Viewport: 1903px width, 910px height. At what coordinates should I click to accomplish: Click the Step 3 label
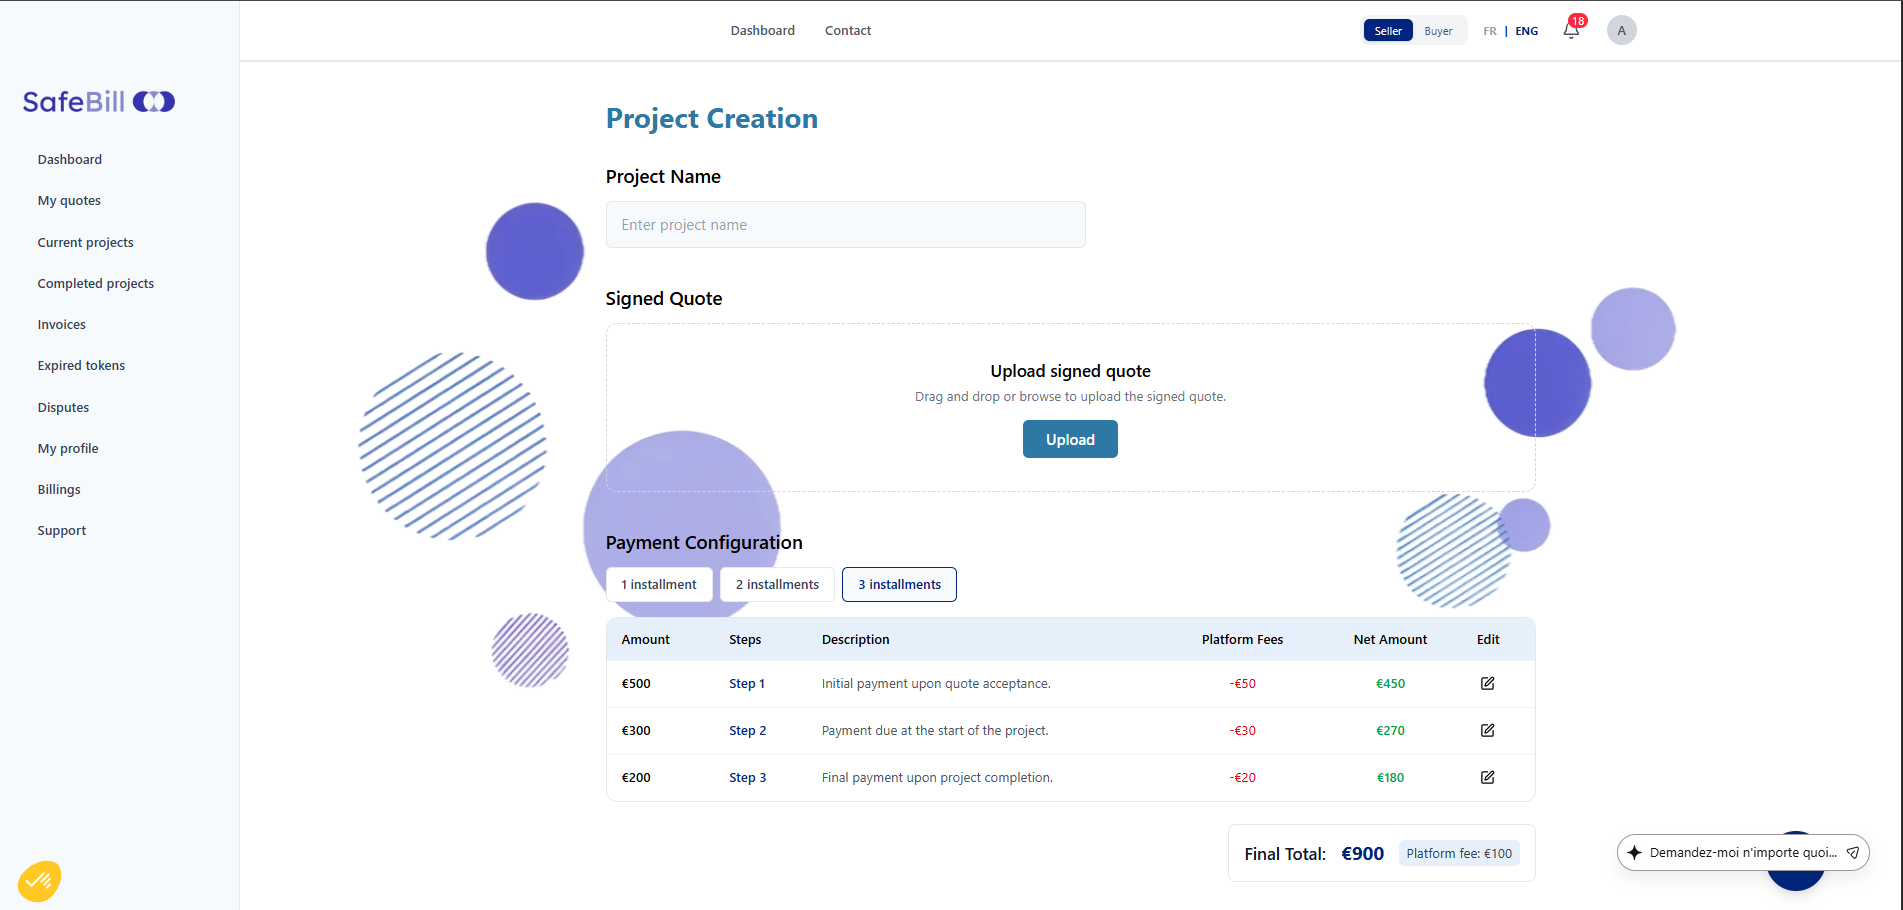(747, 777)
